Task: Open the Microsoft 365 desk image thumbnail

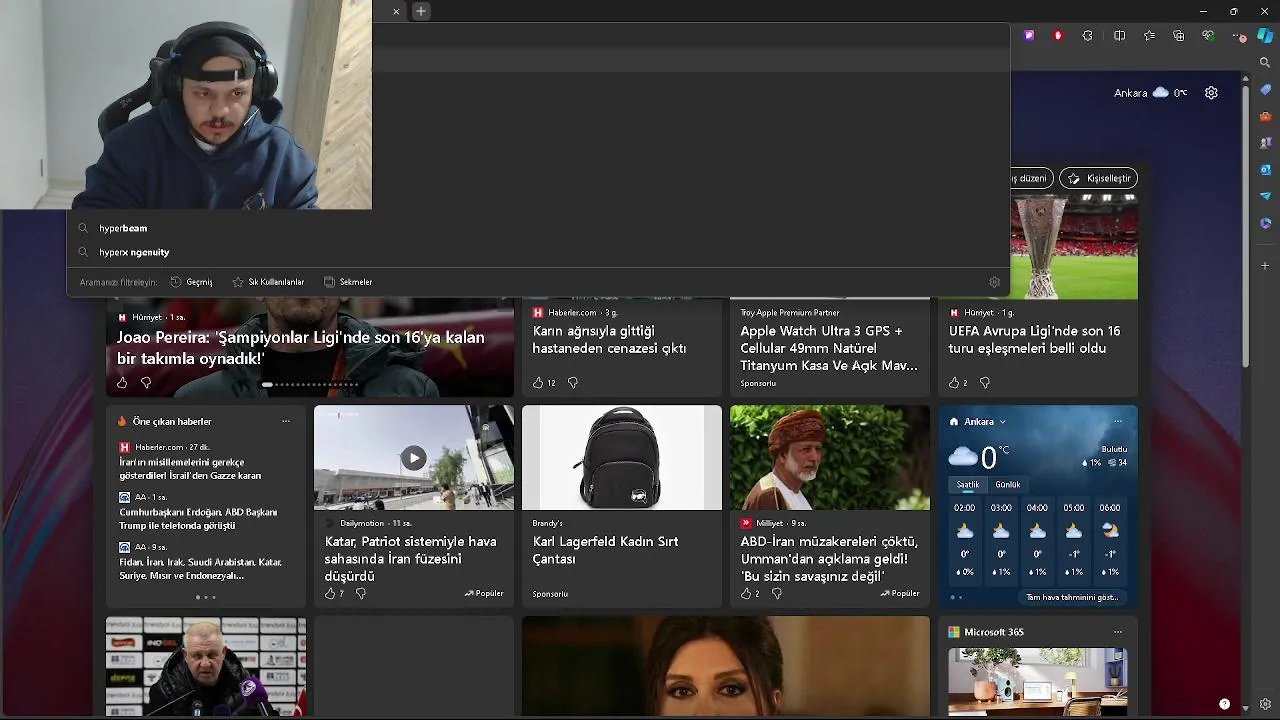Action: click(1037, 680)
